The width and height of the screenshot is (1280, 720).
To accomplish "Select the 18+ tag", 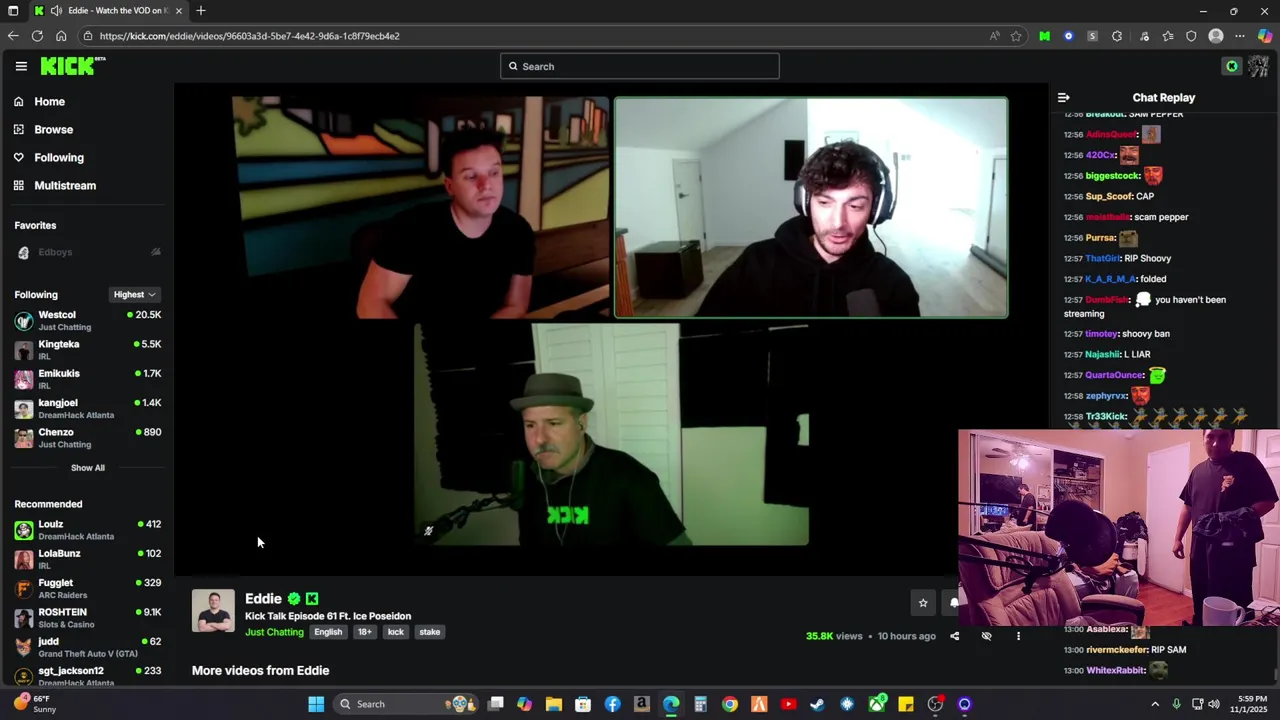I will [364, 632].
